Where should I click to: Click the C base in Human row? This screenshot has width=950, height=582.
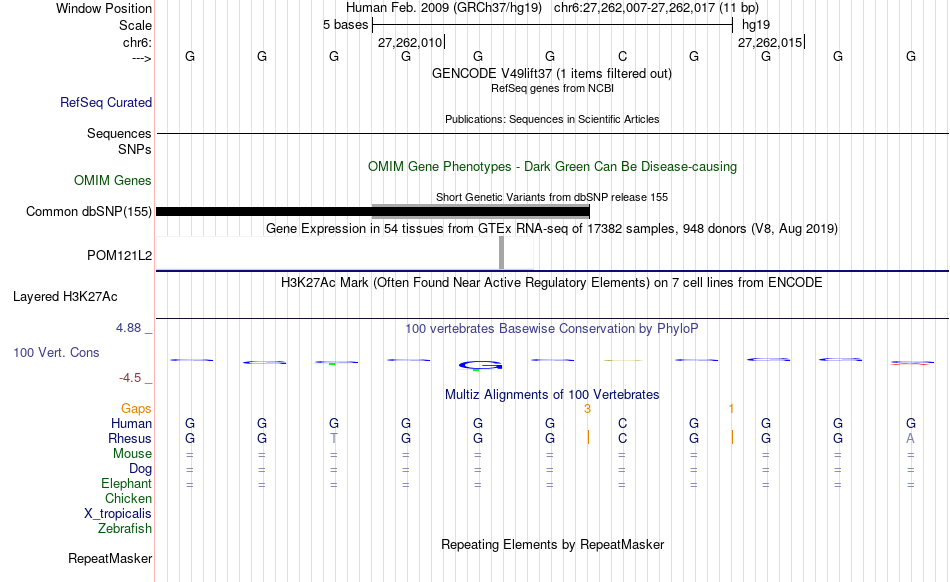[x=622, y=423]
